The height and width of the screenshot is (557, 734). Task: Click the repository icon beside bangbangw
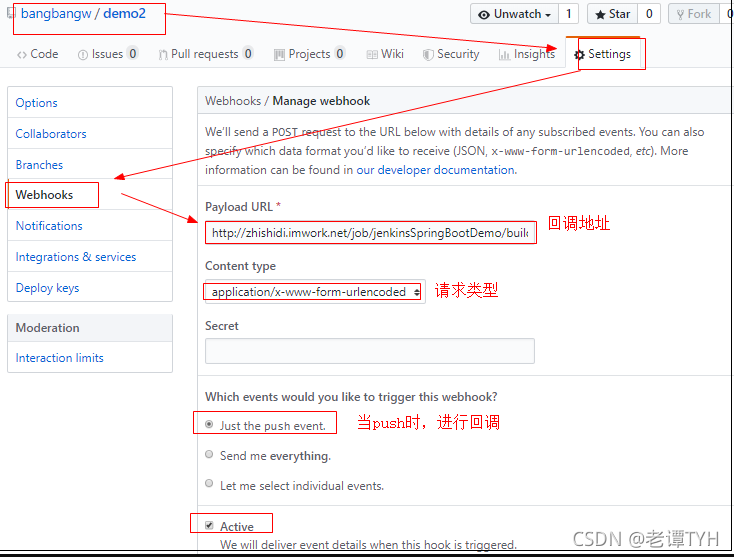pos(11,13)
